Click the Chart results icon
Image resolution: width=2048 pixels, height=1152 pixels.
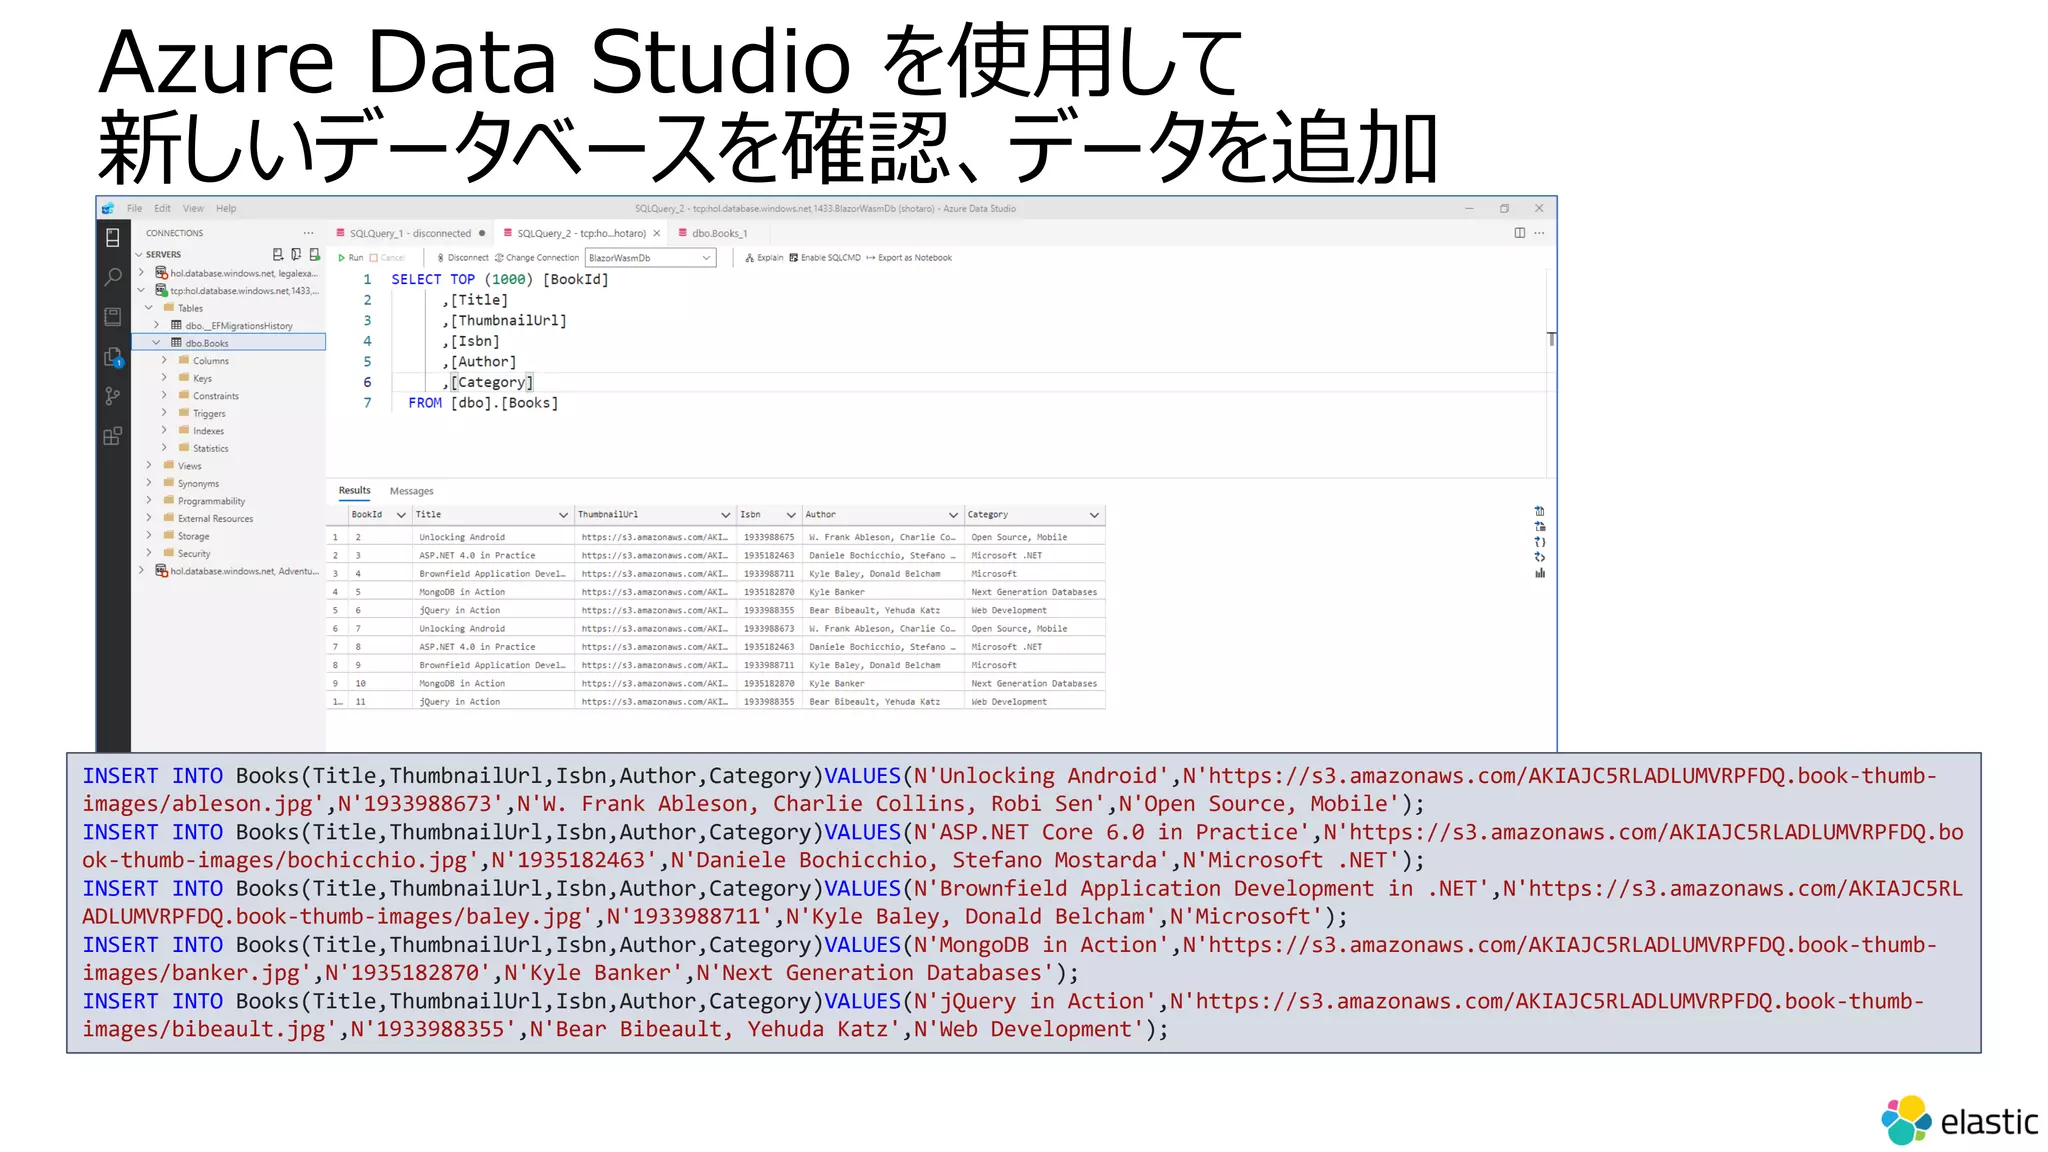(1540, 573)
